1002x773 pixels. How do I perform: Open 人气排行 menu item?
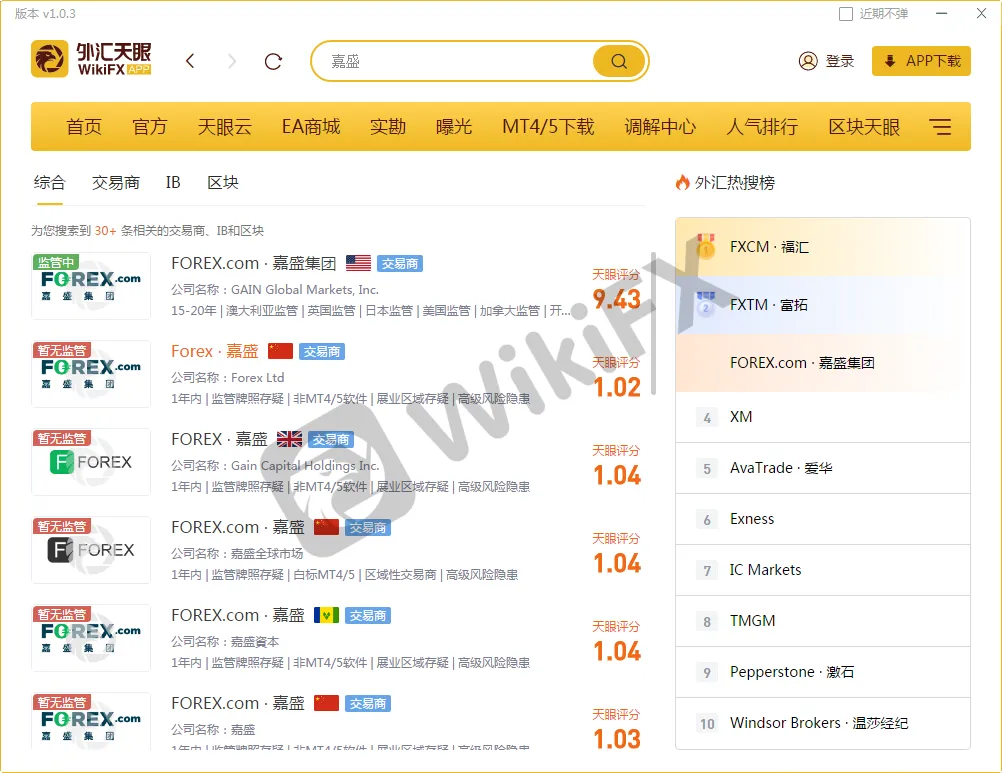point(762,126)
